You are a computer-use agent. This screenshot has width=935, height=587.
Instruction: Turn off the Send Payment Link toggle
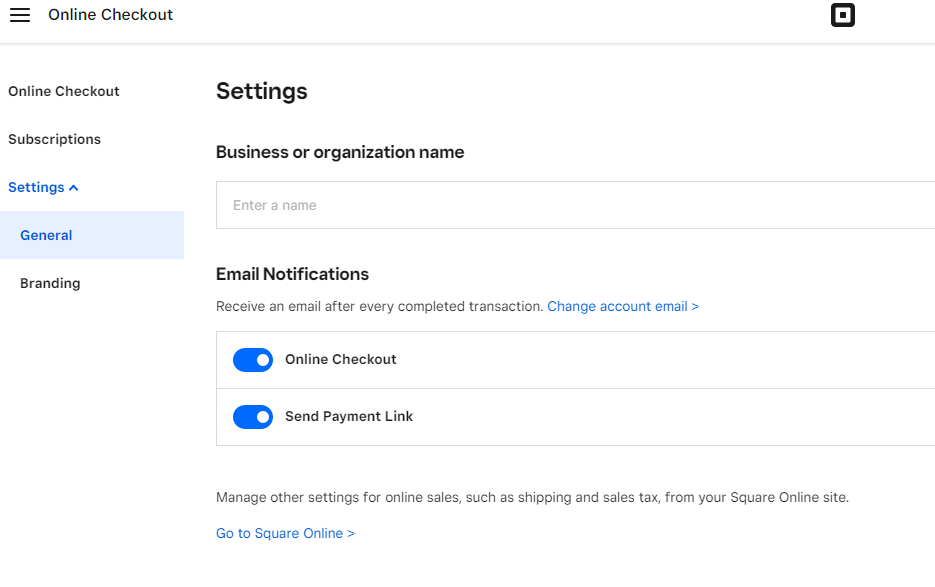coord(253,417)
